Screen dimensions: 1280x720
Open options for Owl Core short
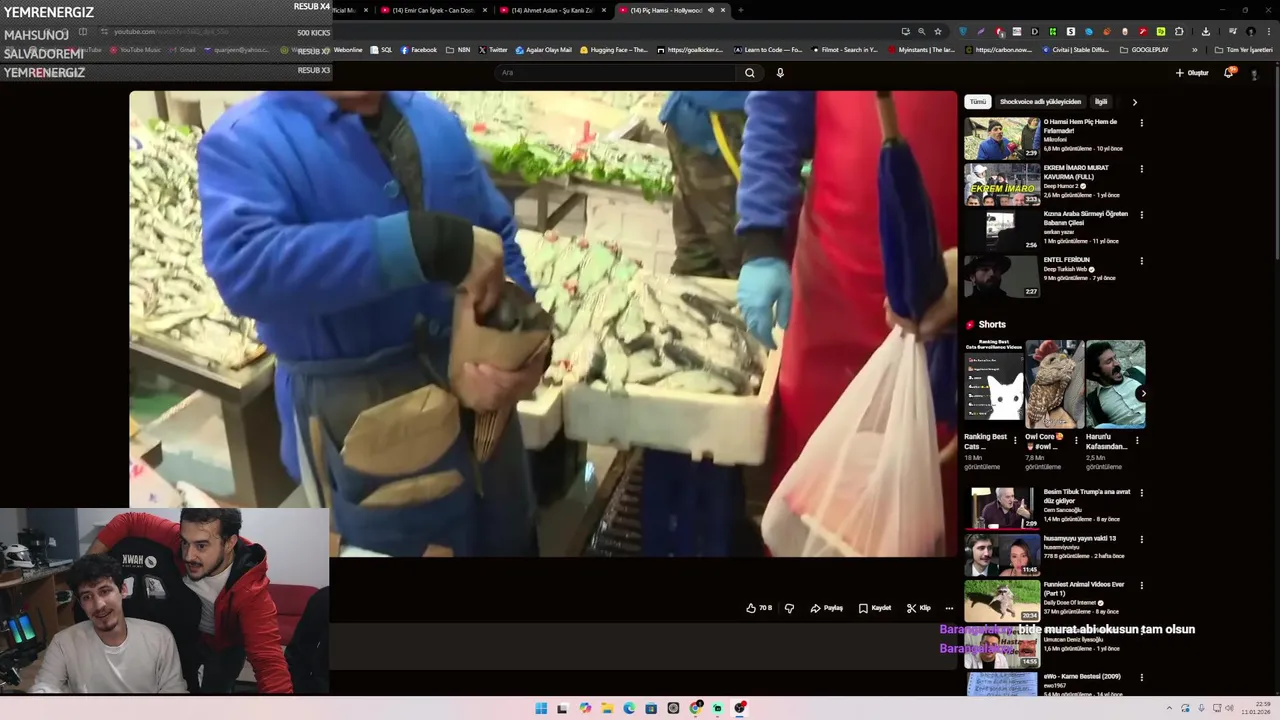click(1076, 440)
